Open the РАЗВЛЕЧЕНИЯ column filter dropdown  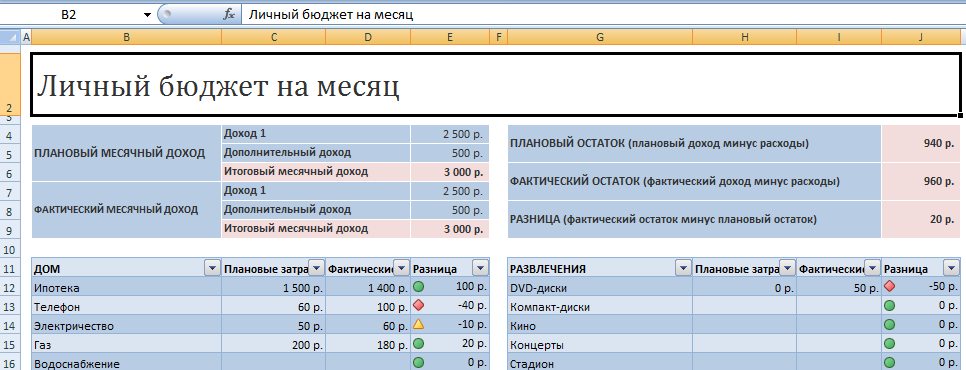[683, 268]
